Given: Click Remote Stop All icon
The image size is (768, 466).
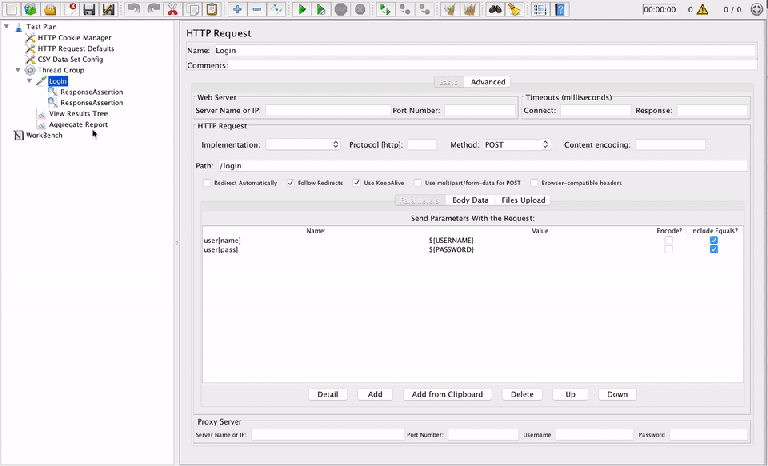Looking at the screenshot, I should pyautogui.click(x=405, y=9).
